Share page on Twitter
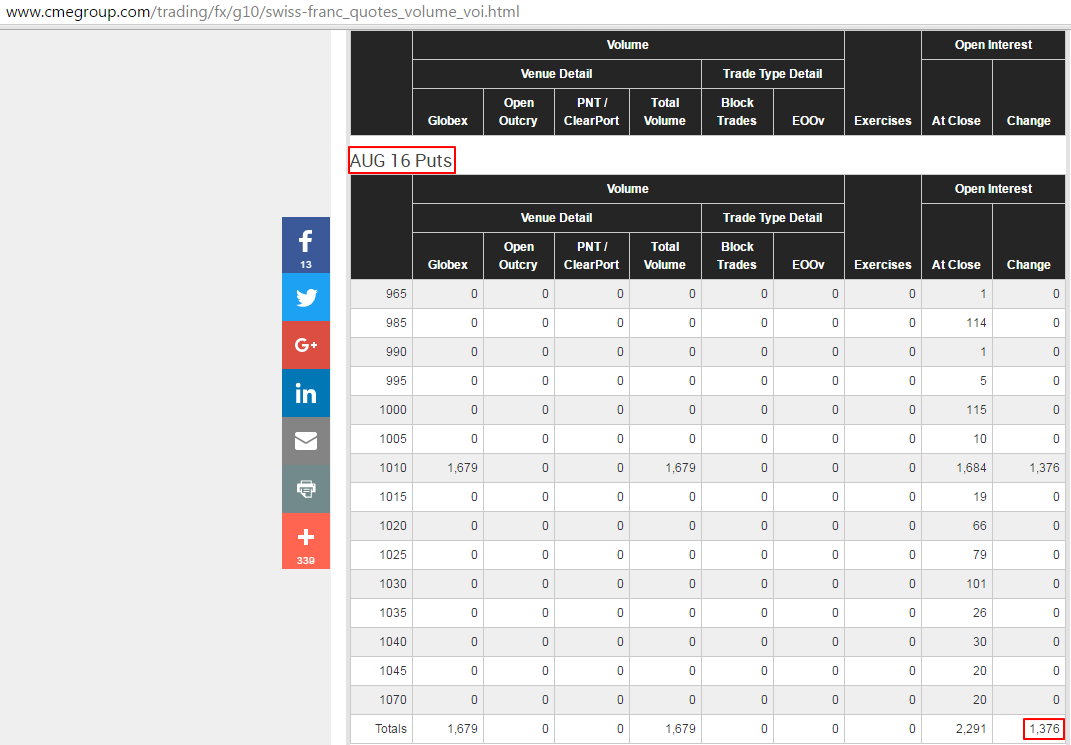Viewport: 1071px width, 745px height. point(306,297)
